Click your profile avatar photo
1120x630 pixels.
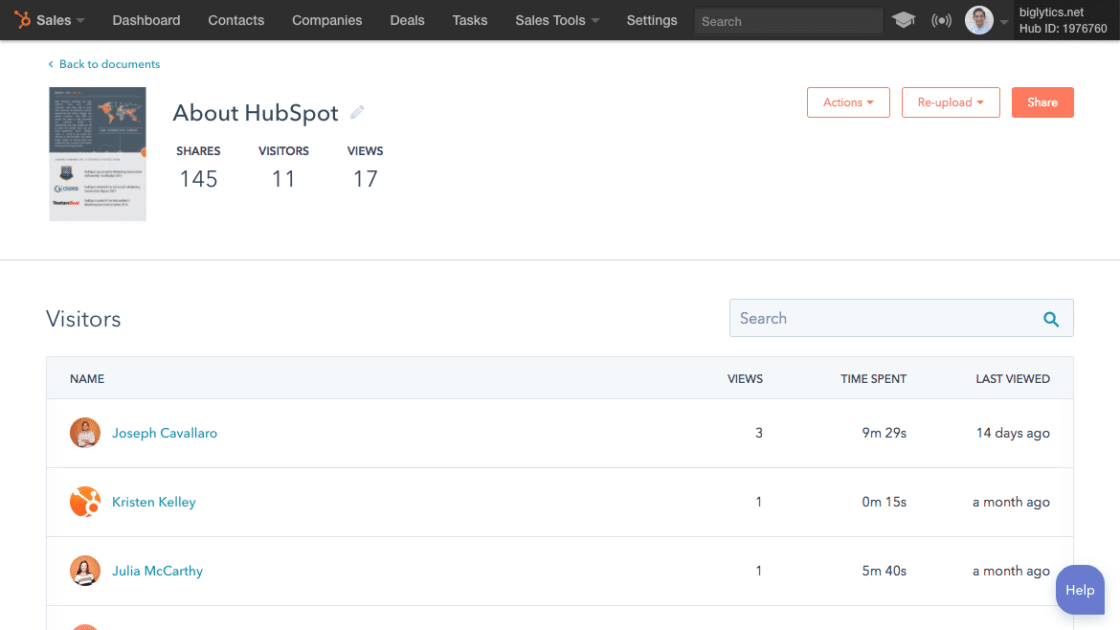[x=979, y=19]
